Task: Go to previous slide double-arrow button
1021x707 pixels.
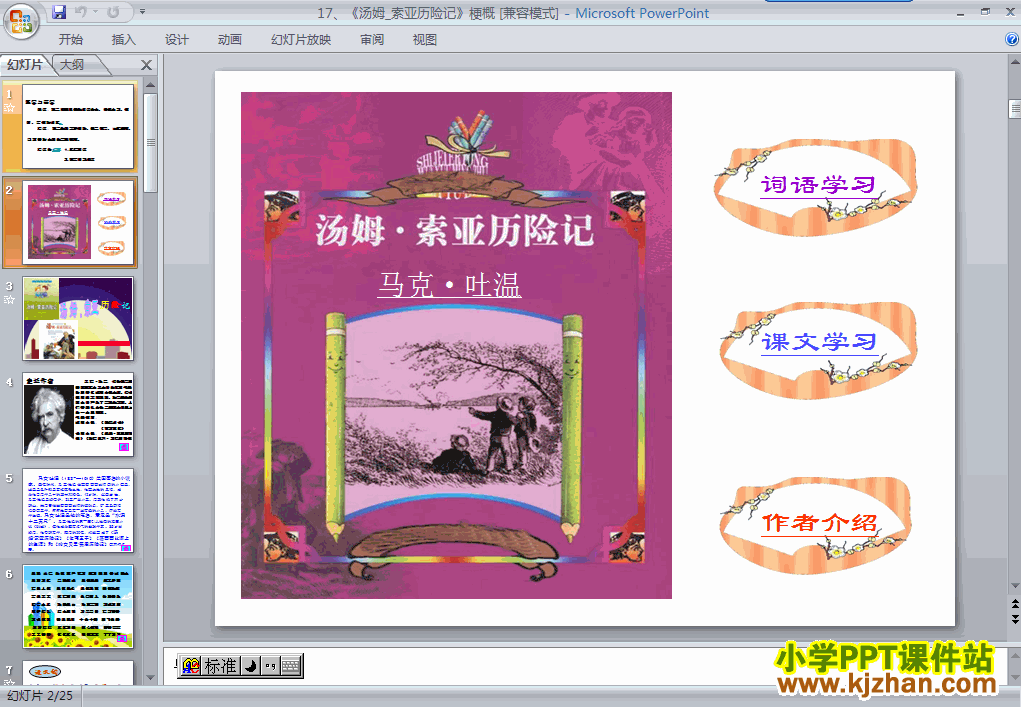Action: tap(1014, 605)
